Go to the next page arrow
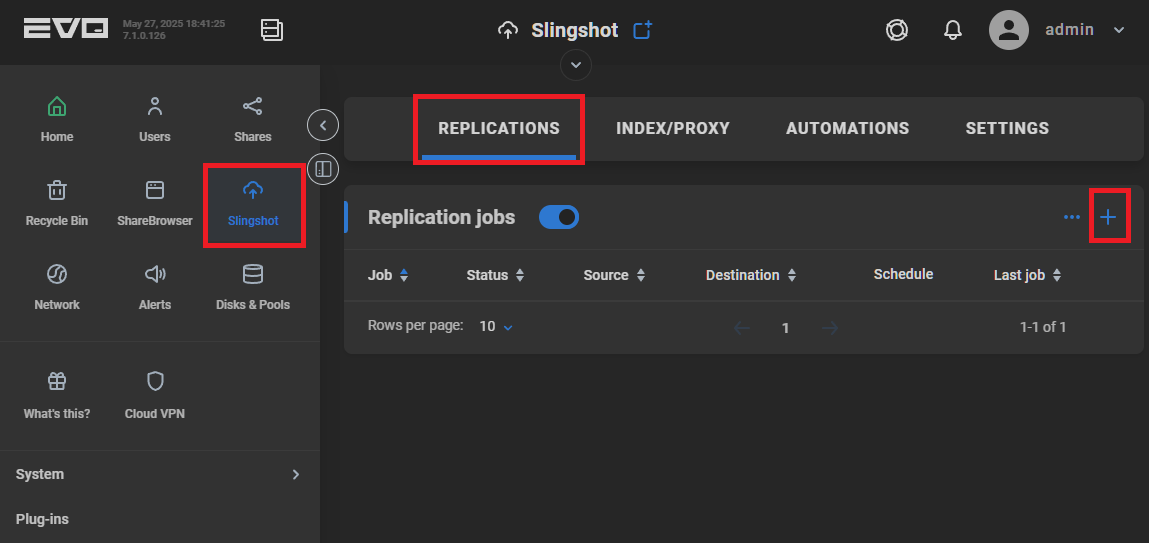The image size is (1149, 543). (x=830, y=328)
